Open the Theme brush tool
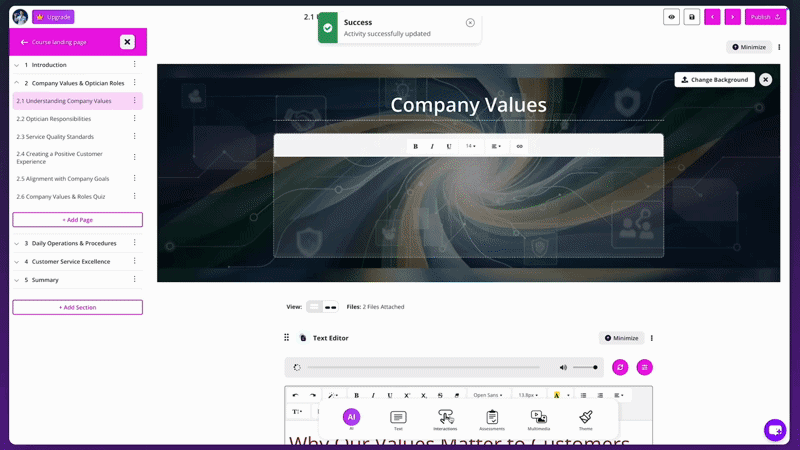800x450 pixels. point(586,420)
